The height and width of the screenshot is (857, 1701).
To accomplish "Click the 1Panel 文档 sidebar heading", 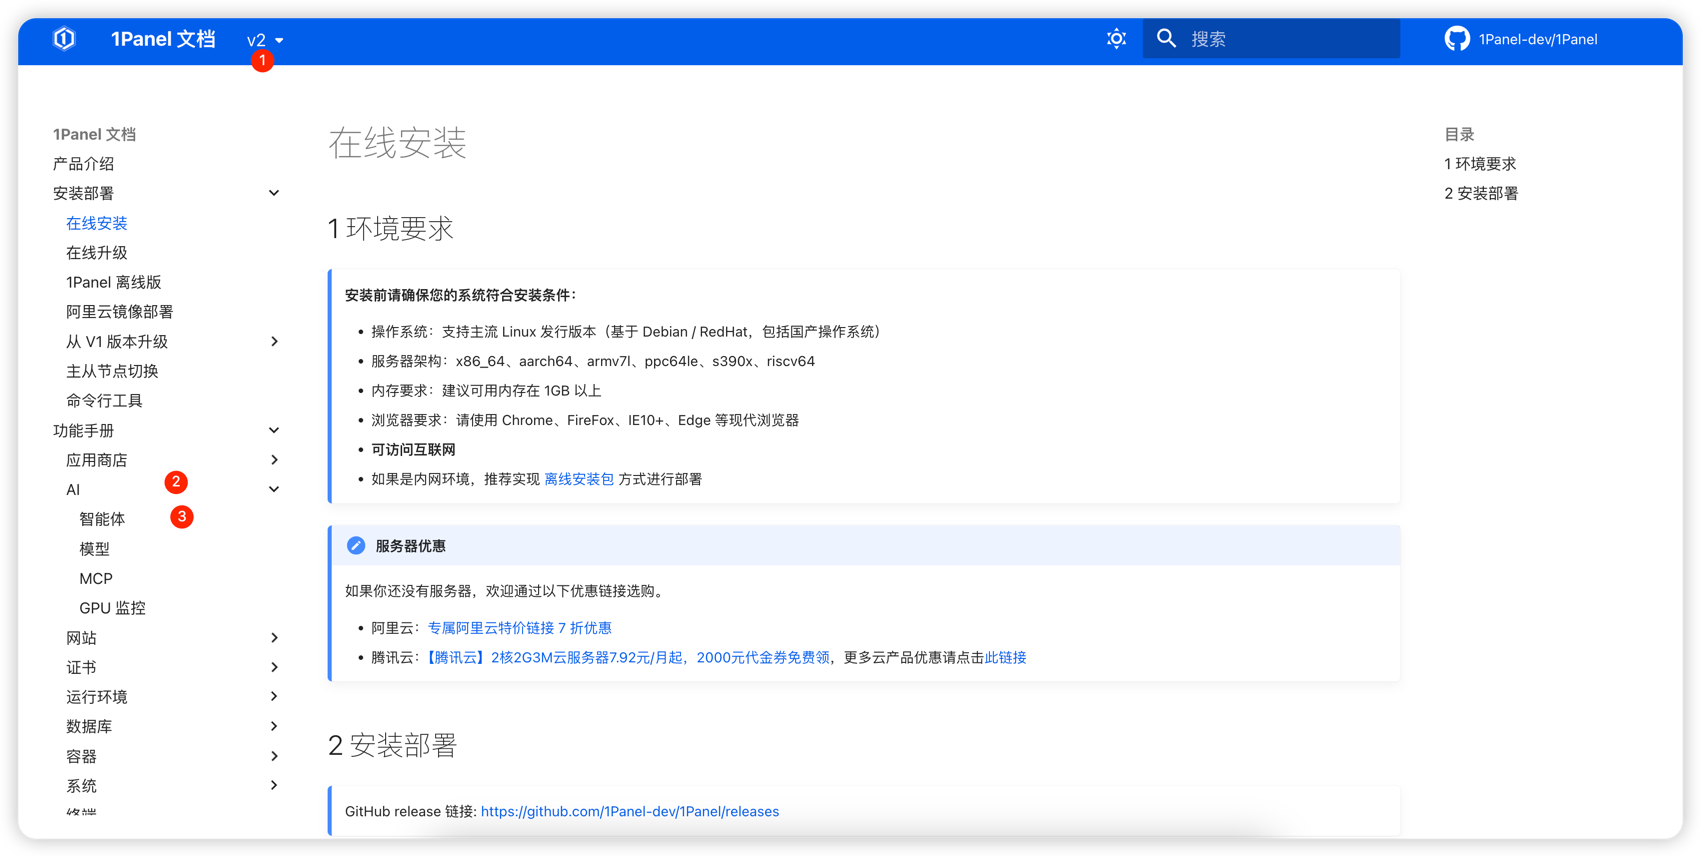I will point(95,134).
